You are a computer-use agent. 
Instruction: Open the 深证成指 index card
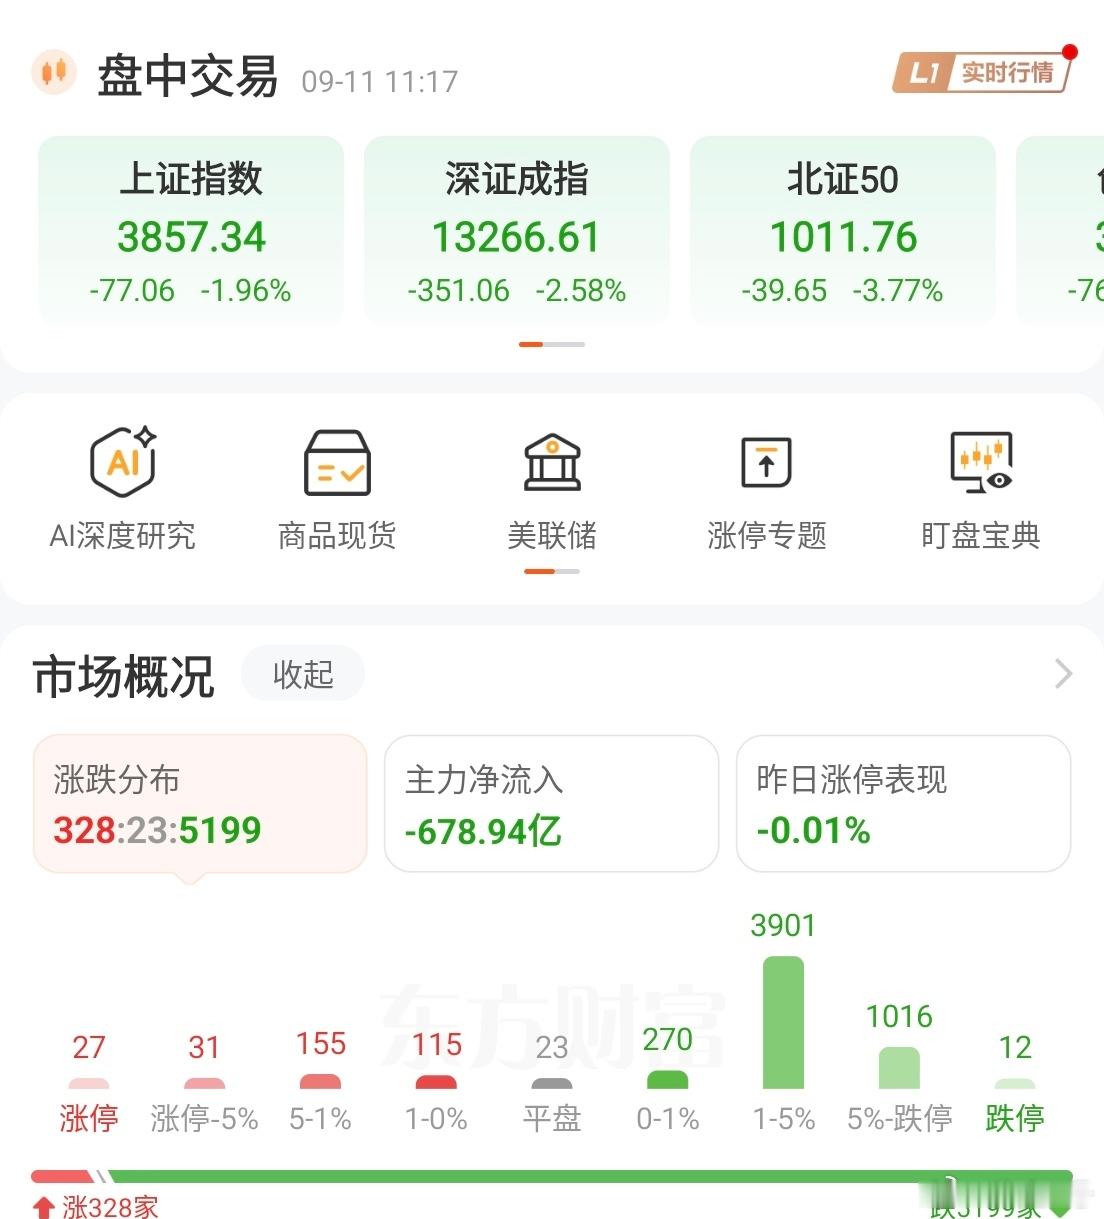pos(517,231)
